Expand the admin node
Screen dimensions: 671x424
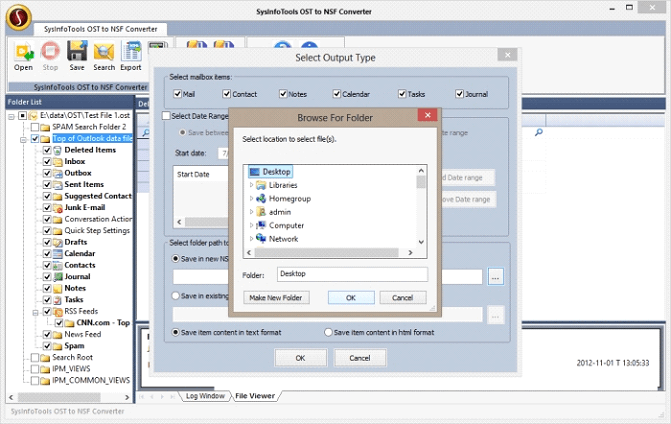251,212
